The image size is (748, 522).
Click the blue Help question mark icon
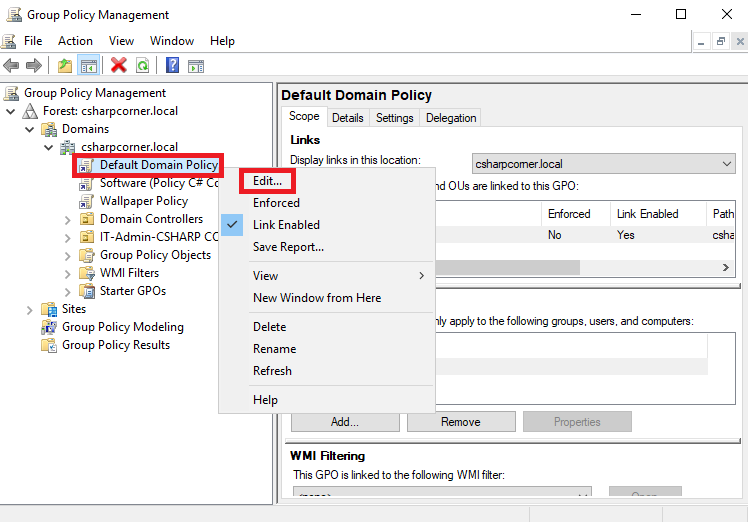(x=172, y=65)
